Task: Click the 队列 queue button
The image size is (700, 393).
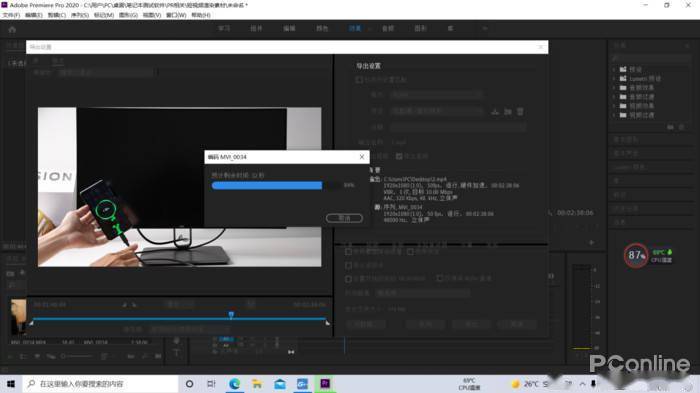Action: [x=425, y=324]
